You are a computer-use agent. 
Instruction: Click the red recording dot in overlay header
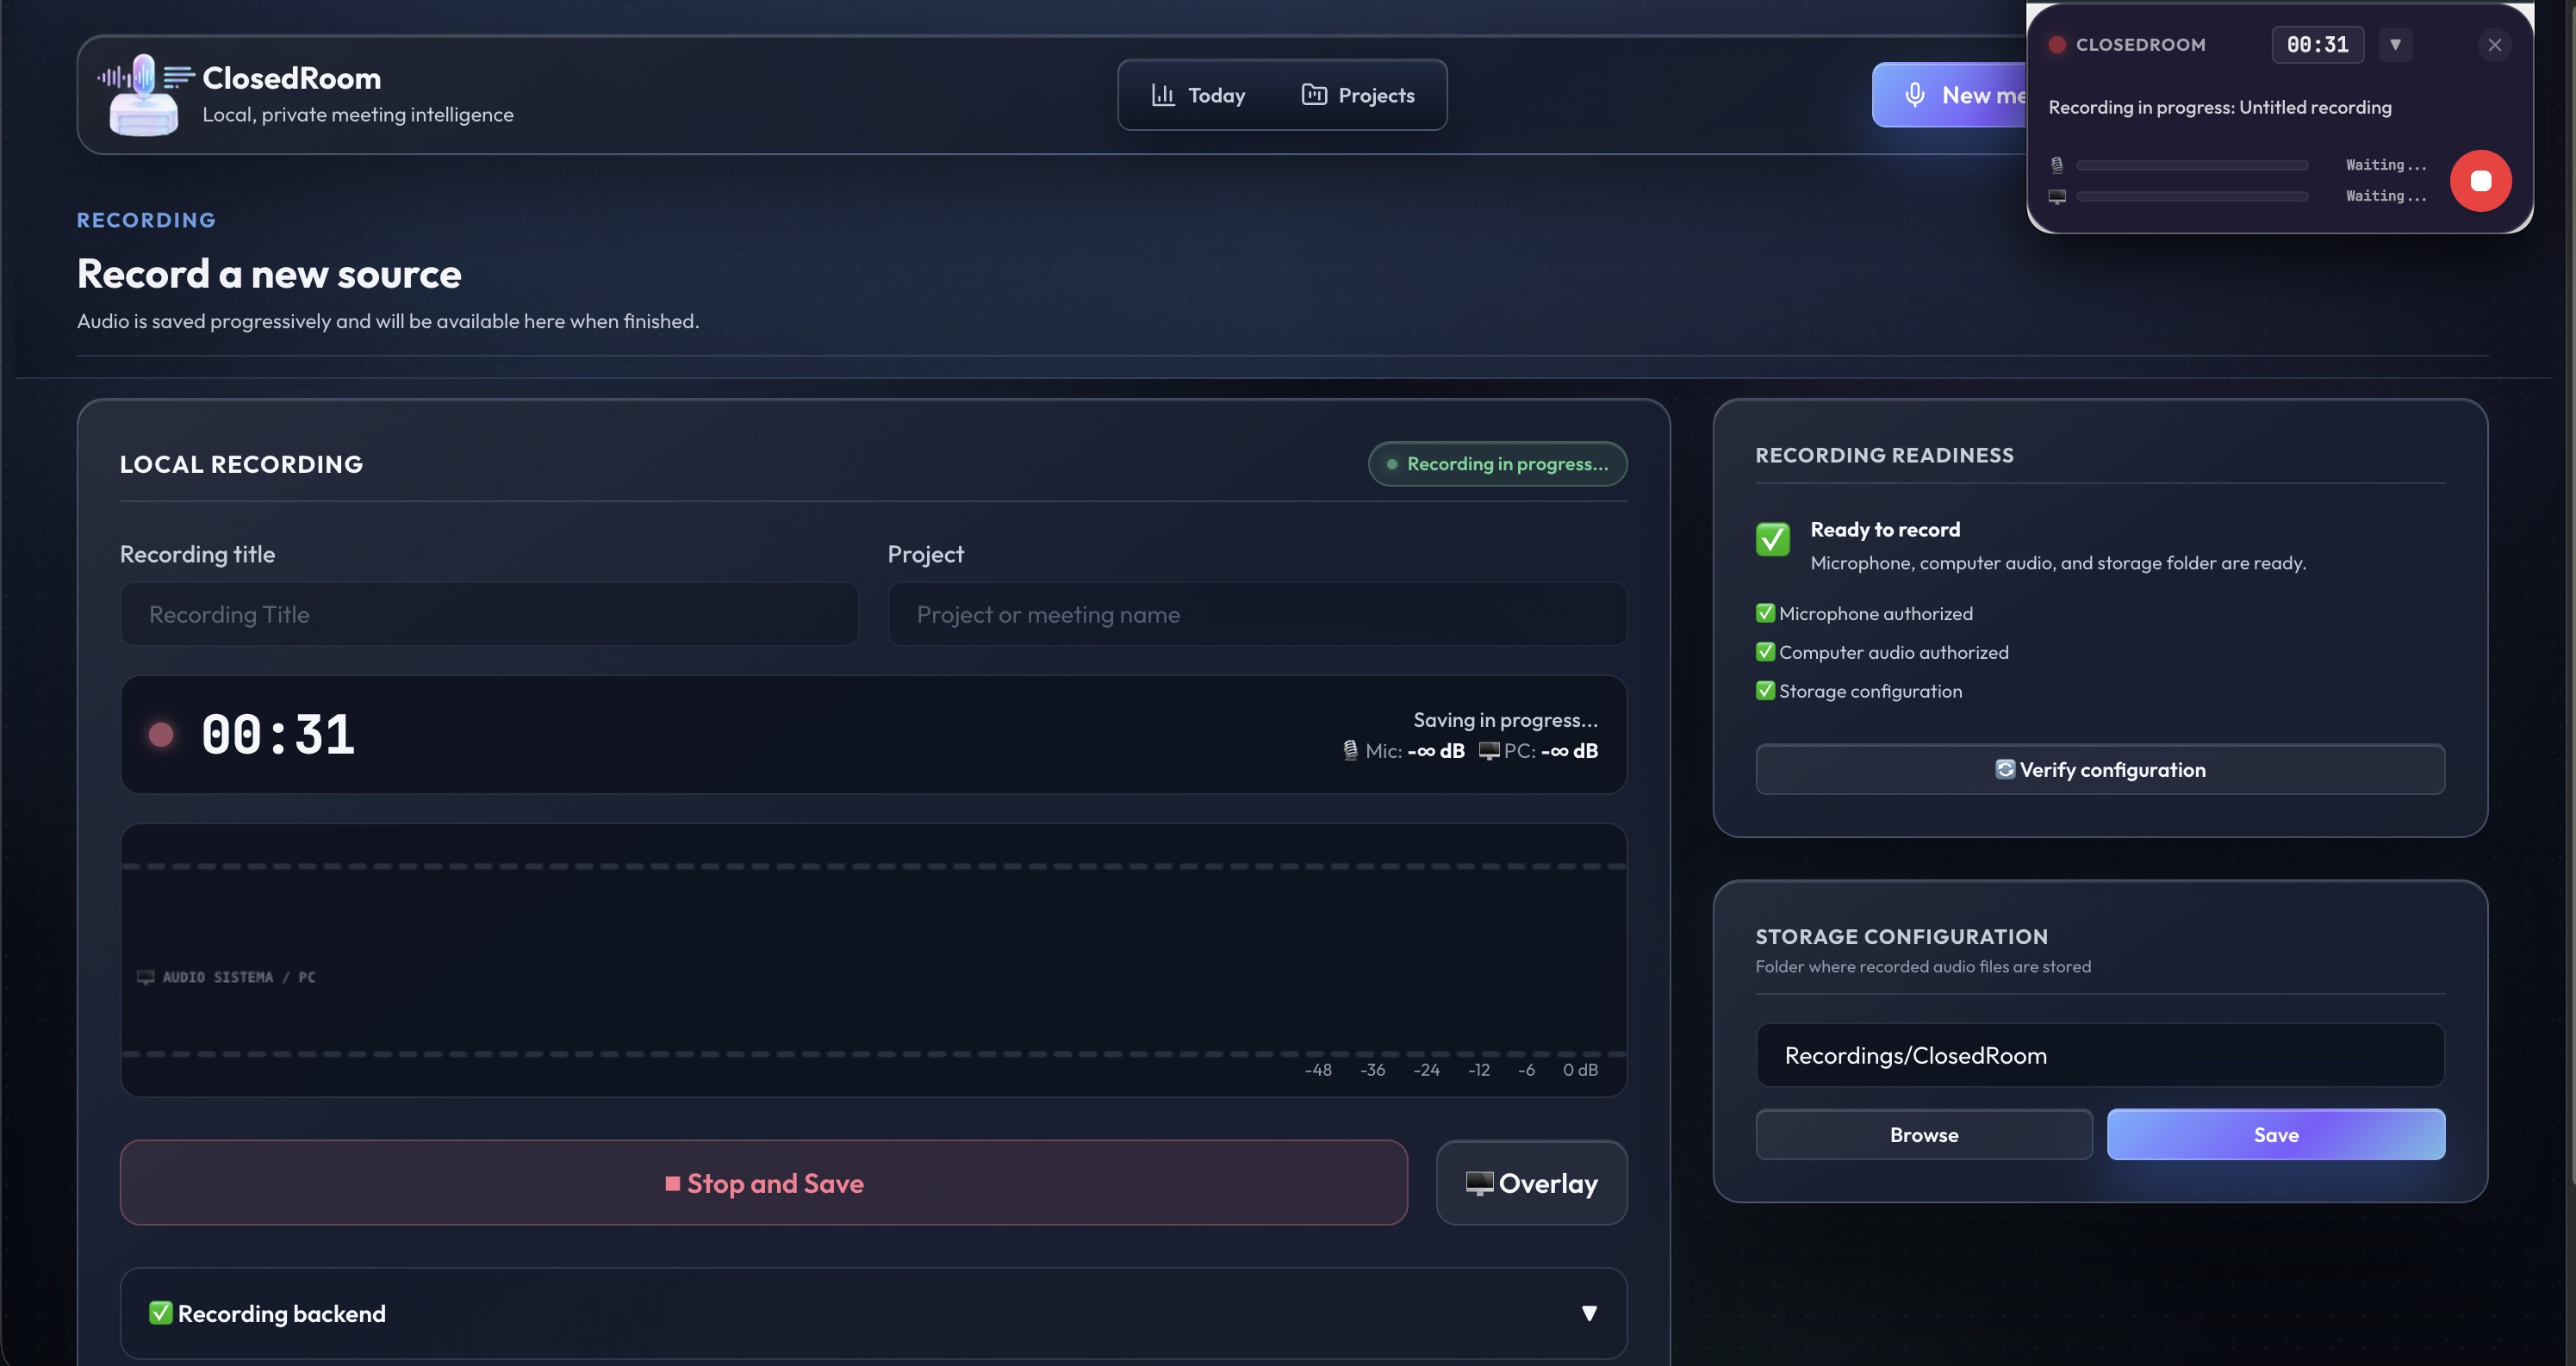pyautogui.click(x=2057, y=45)
